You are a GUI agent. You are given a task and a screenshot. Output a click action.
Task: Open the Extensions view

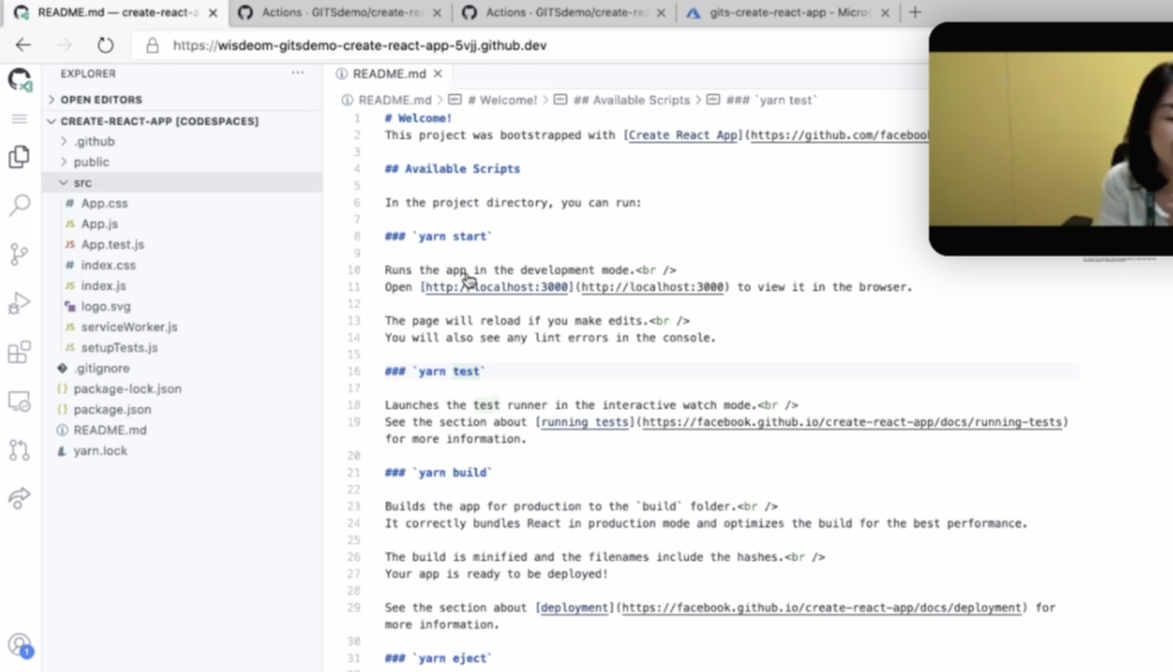[19, 352]
